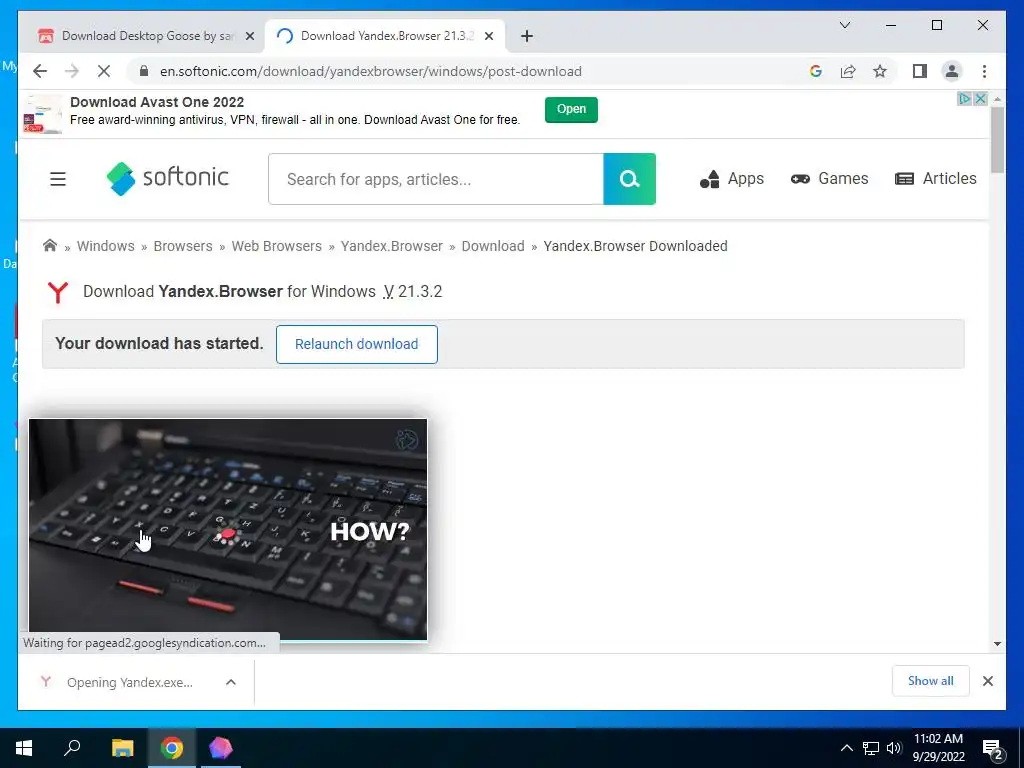
Task: Open the notification center icon
Action: coord(993,749)
